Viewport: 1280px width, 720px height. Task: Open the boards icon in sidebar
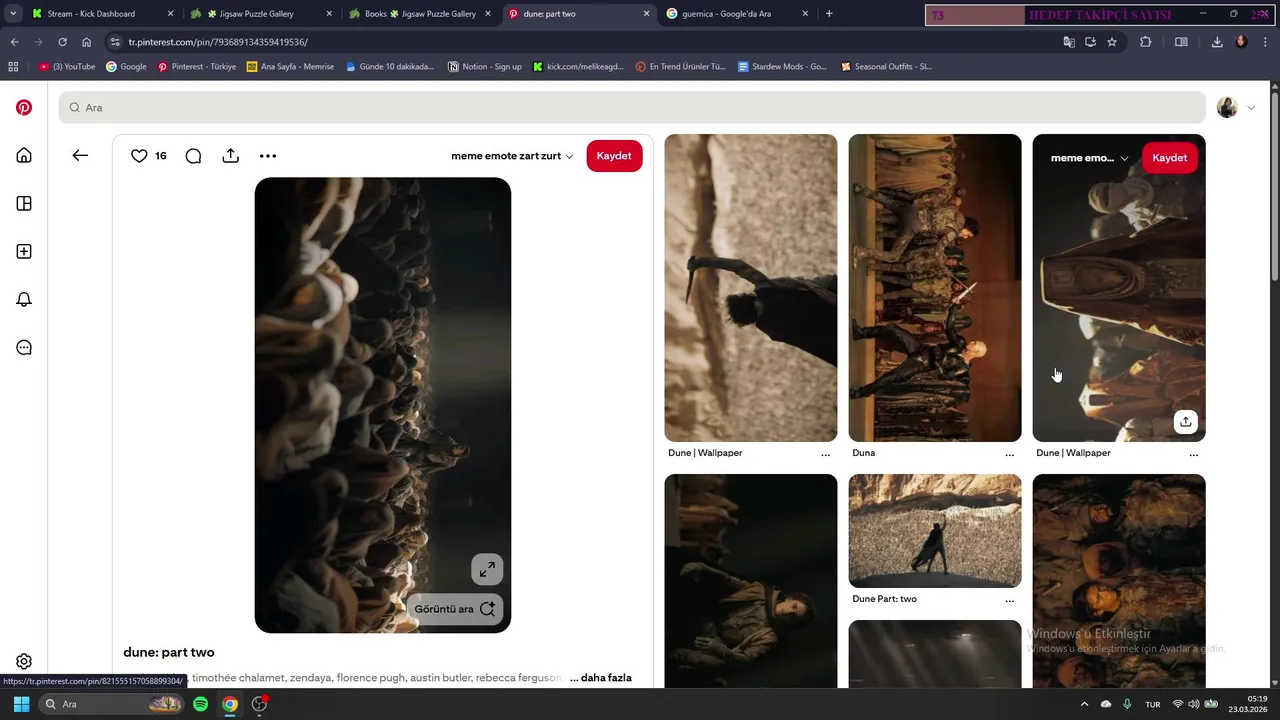point(24,203)
